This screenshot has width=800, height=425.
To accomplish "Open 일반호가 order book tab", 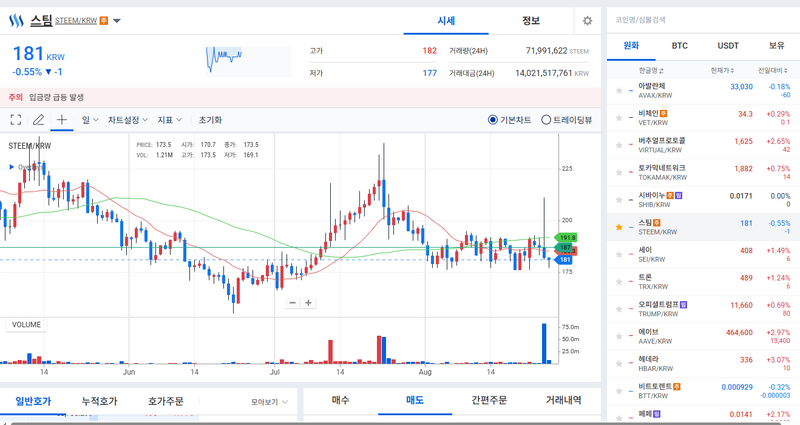I will pos(33,402).
